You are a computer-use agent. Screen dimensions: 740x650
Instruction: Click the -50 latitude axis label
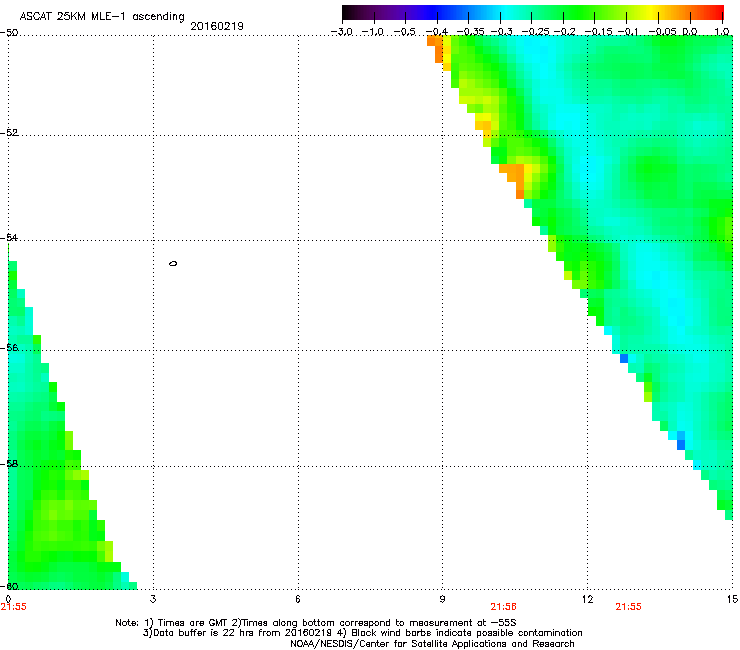(x=9, y=33)
